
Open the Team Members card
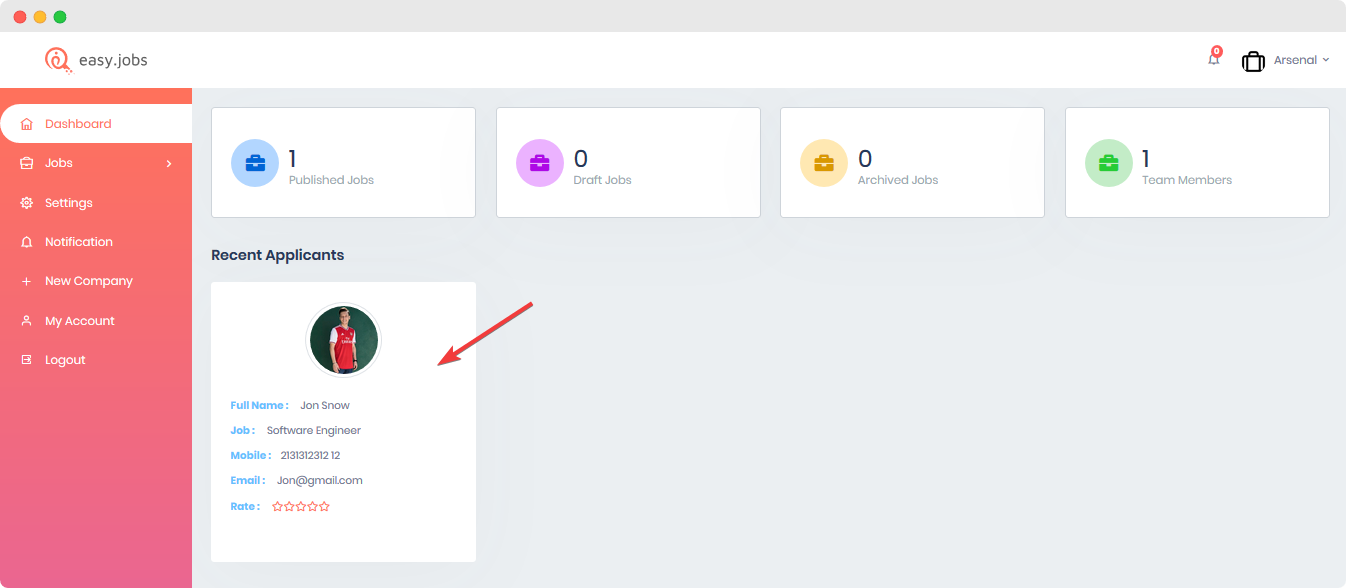(x=1197, y=163)
